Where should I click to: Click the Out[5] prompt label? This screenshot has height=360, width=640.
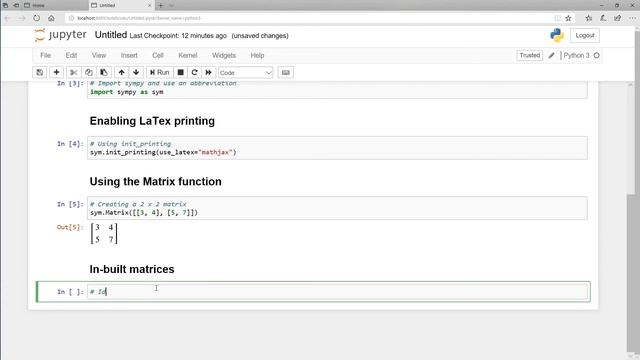[70, 227]
